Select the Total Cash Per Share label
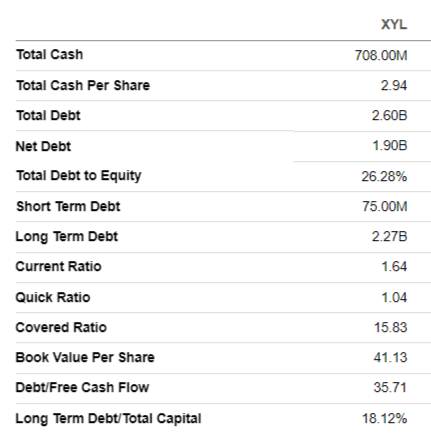 pyautogui.click(x=83, y=85)
